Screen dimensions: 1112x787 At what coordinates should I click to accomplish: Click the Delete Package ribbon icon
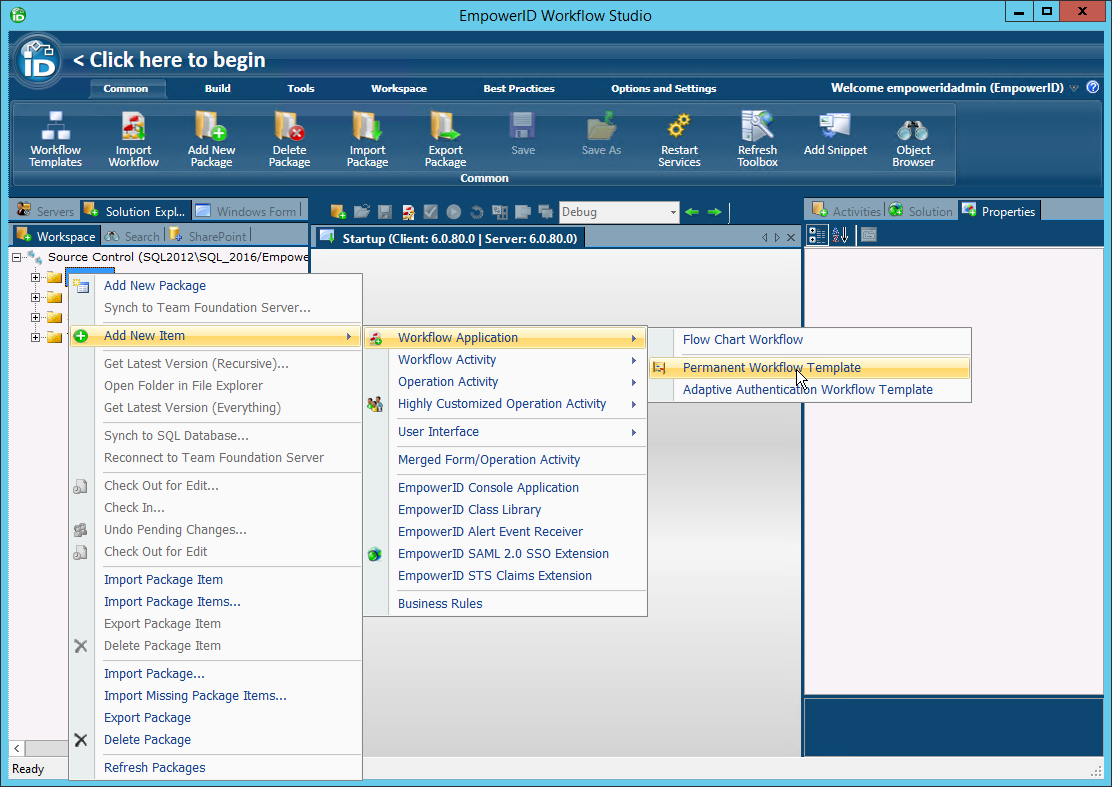pyautogui.click(x=289, y=140)
